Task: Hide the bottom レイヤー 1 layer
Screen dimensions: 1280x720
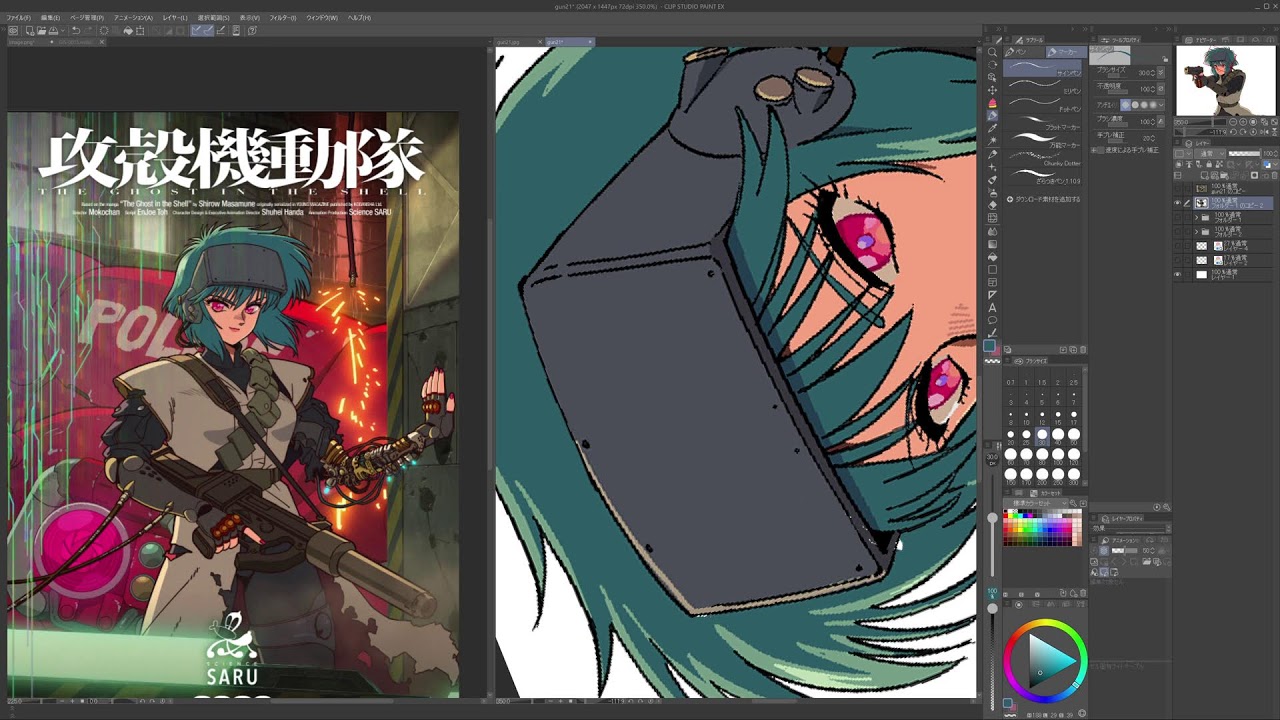Action: pyautogui.click(x=1177, y=274)
